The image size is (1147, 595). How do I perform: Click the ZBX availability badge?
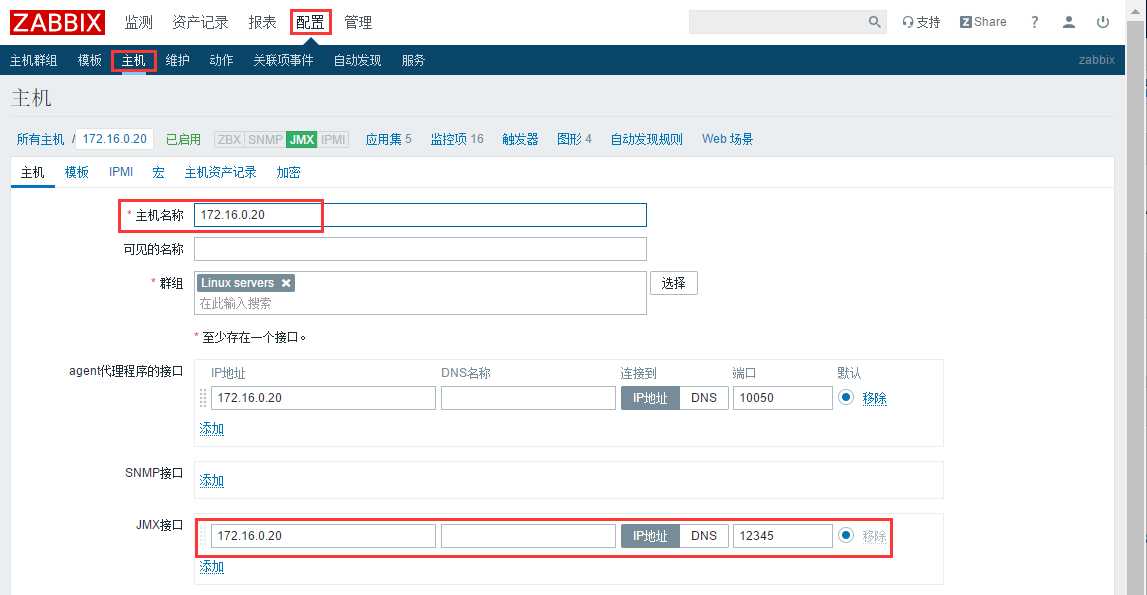pos(230,139)
